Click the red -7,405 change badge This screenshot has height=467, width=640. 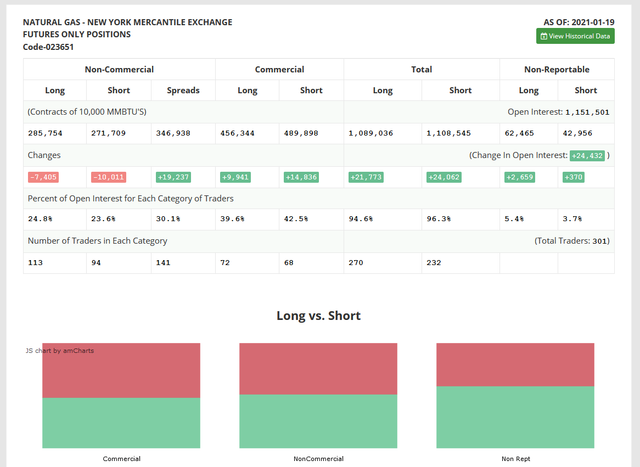tap(43, 177)
